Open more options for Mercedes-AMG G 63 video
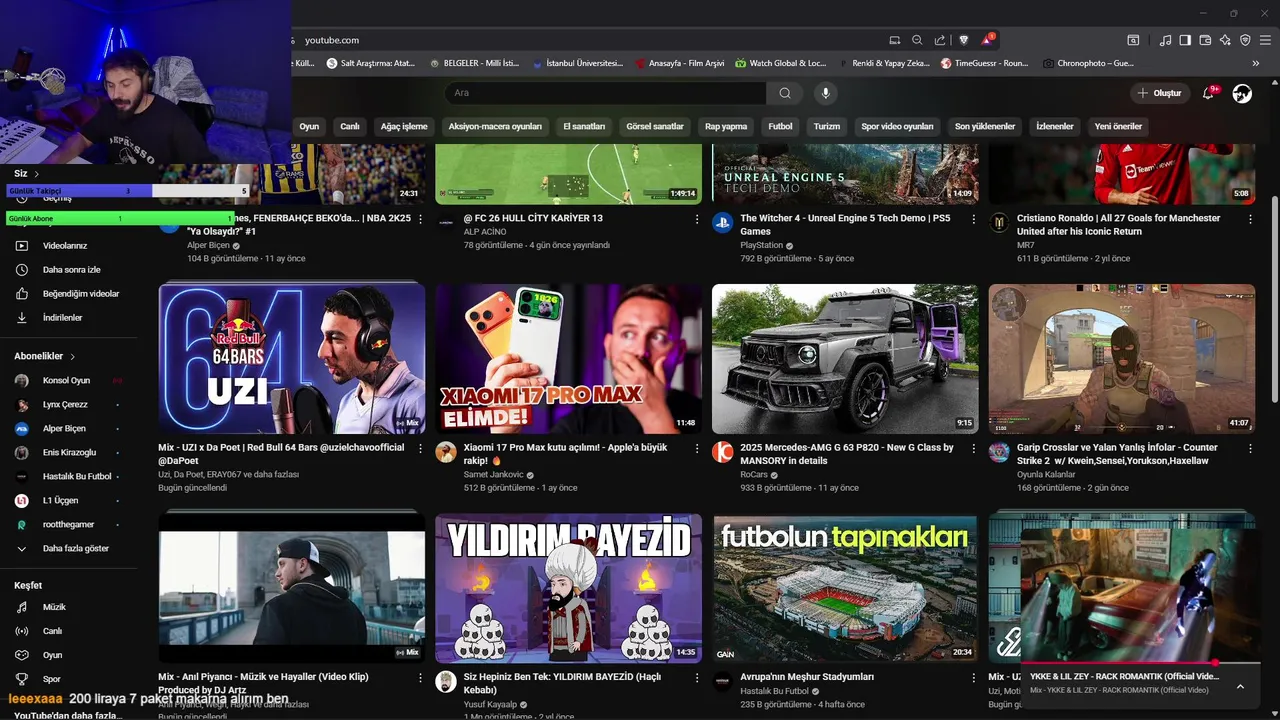This screenshot has height=720, width=1280. (x=973, y=449)
